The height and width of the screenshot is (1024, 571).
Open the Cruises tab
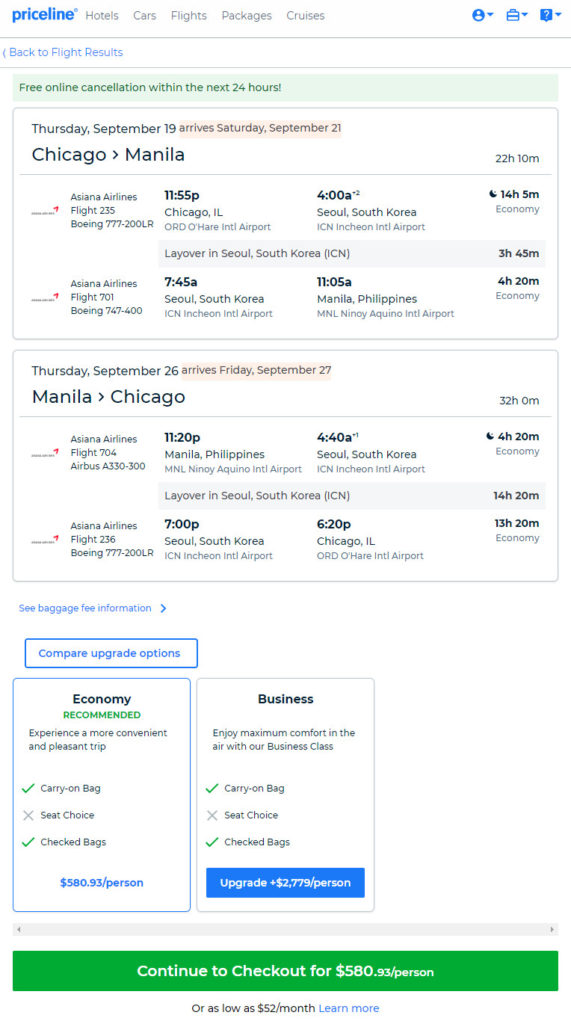[x=305, y=15]
